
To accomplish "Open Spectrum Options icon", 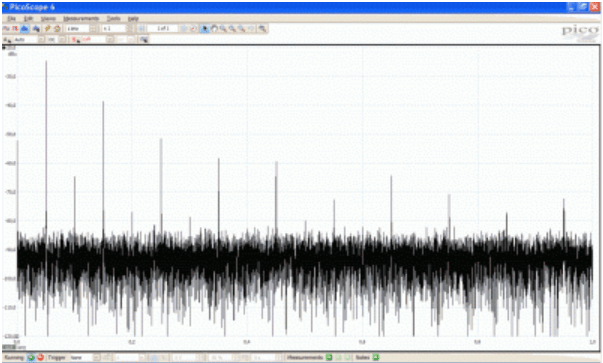I will 36,29.
